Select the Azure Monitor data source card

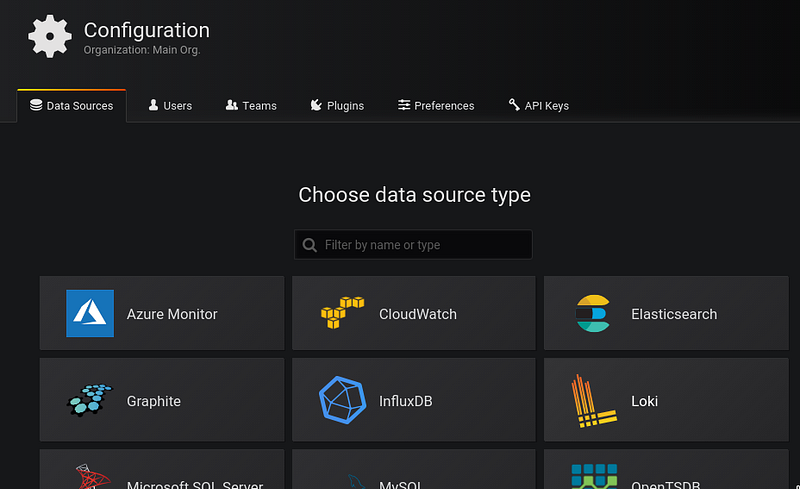[x=162, y=313]
